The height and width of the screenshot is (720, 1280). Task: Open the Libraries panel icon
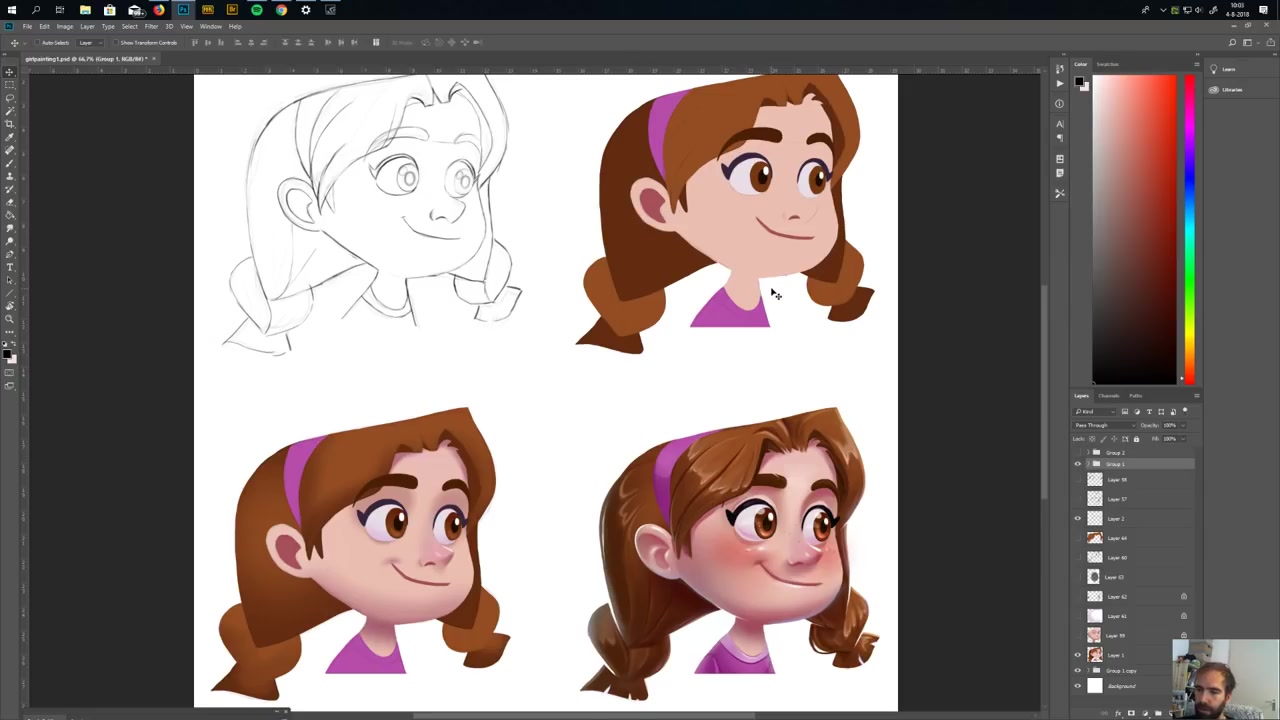click(1214, 90)
